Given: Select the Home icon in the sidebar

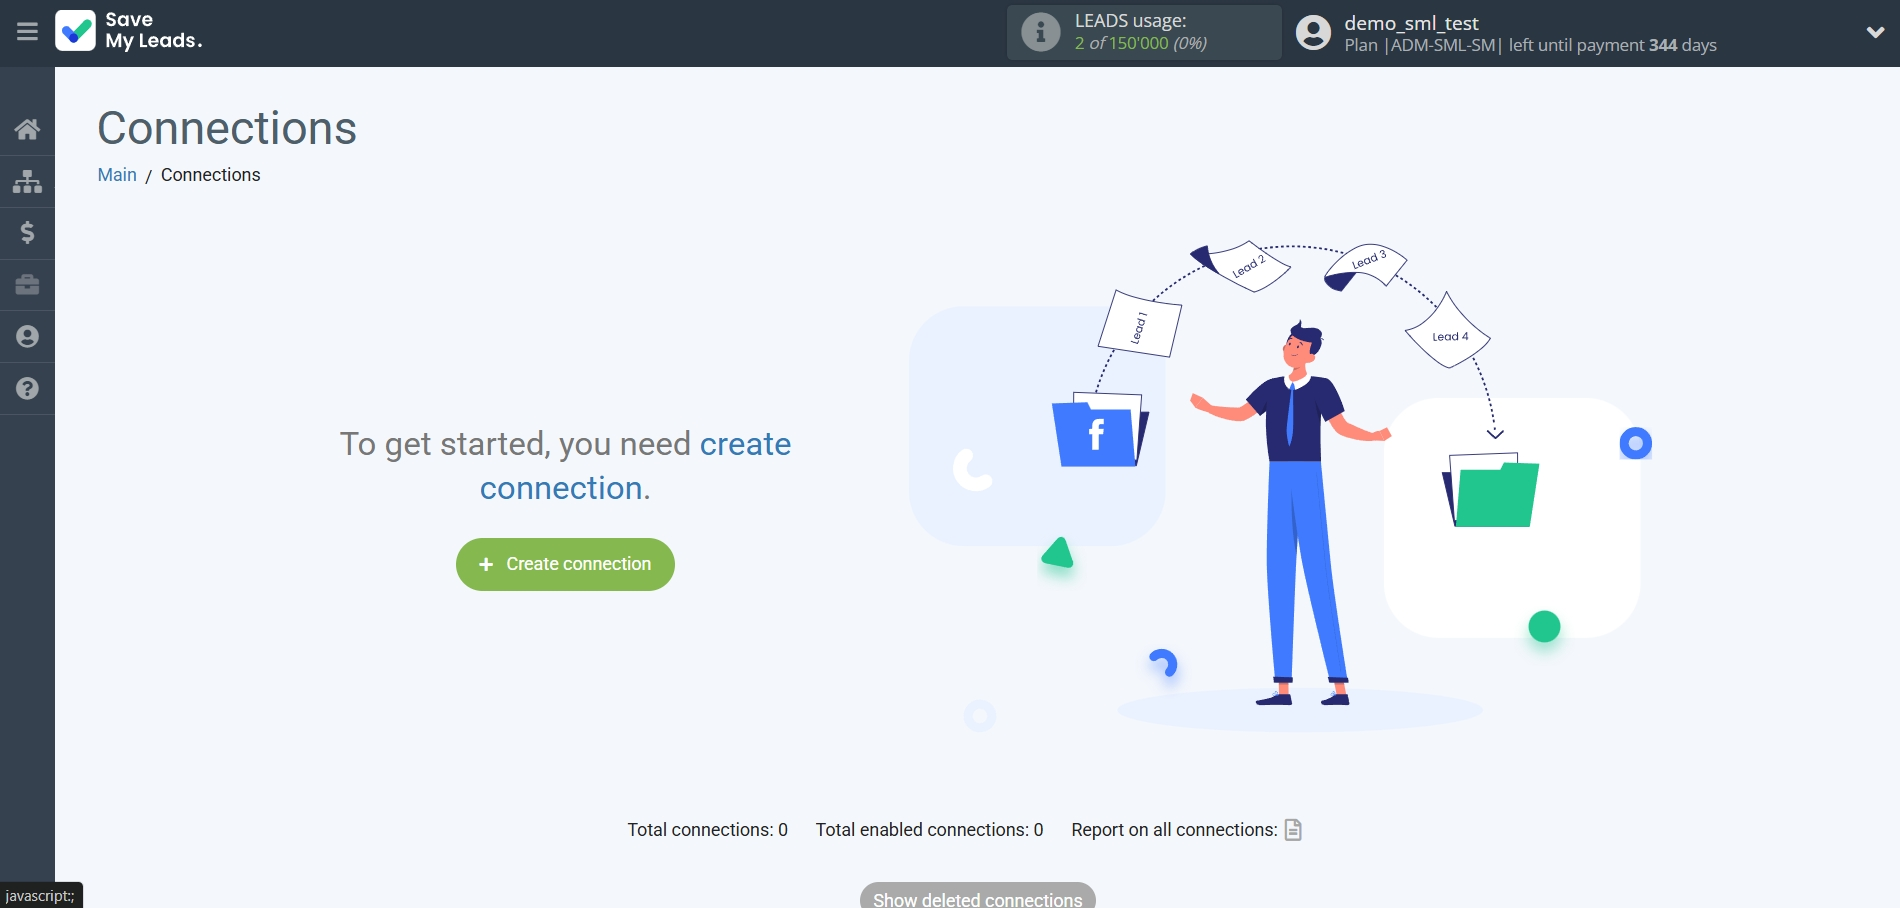Looking at the screenshot, I should 27,129.
